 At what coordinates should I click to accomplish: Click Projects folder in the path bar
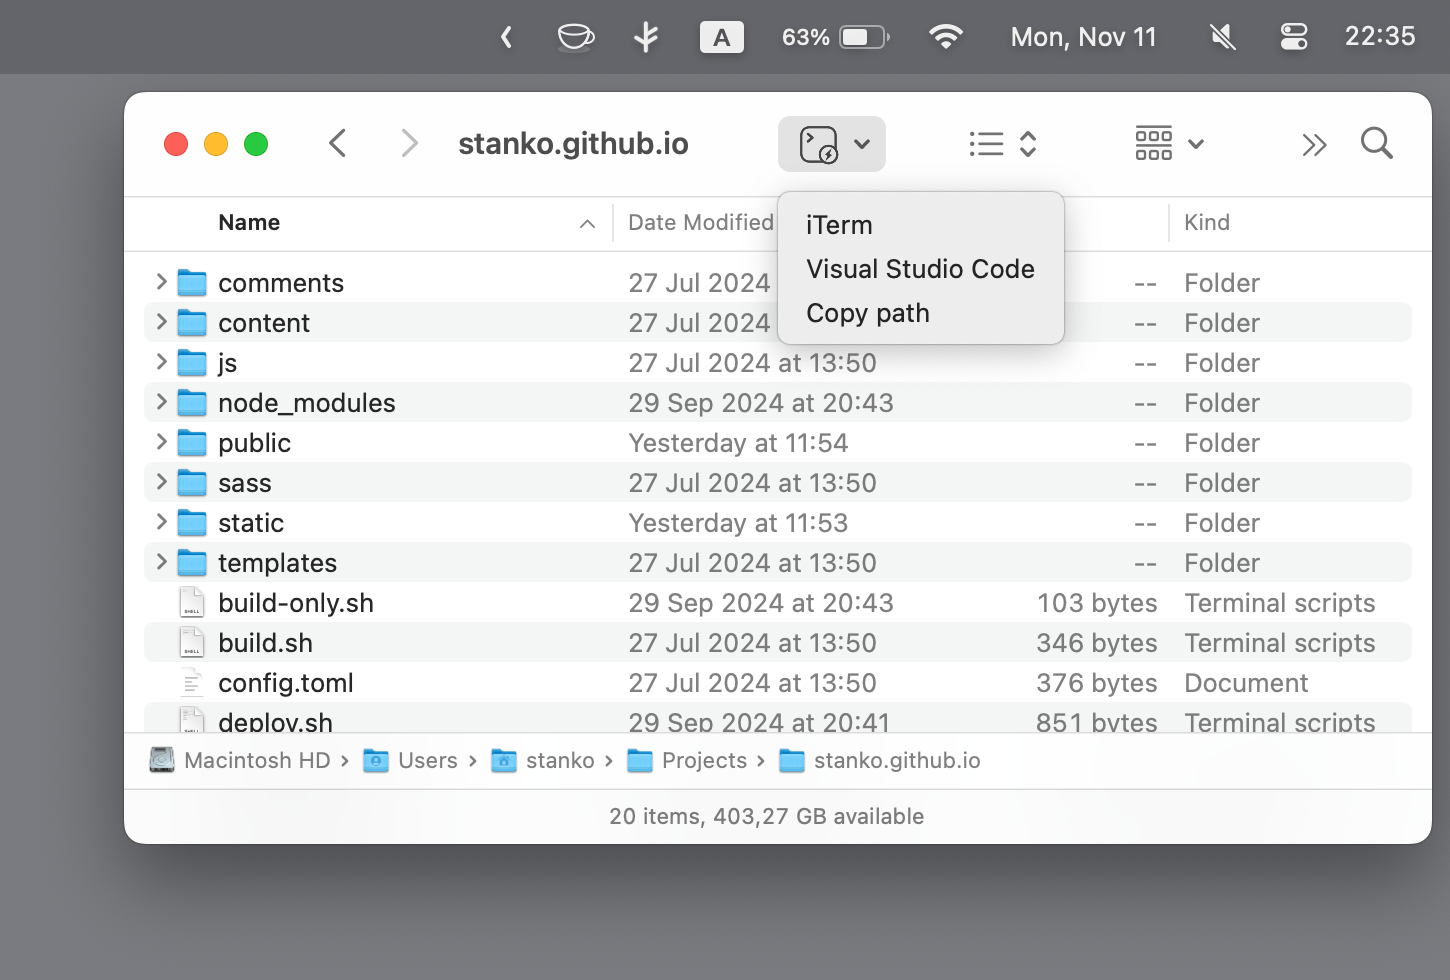pyautogui.click(x=687, y=761)
